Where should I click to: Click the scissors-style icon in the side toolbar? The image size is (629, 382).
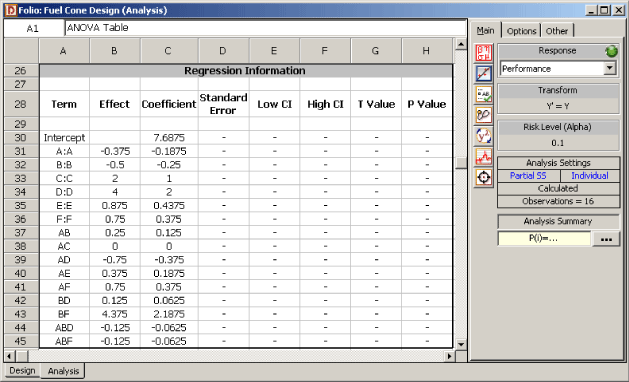[484, 116]
